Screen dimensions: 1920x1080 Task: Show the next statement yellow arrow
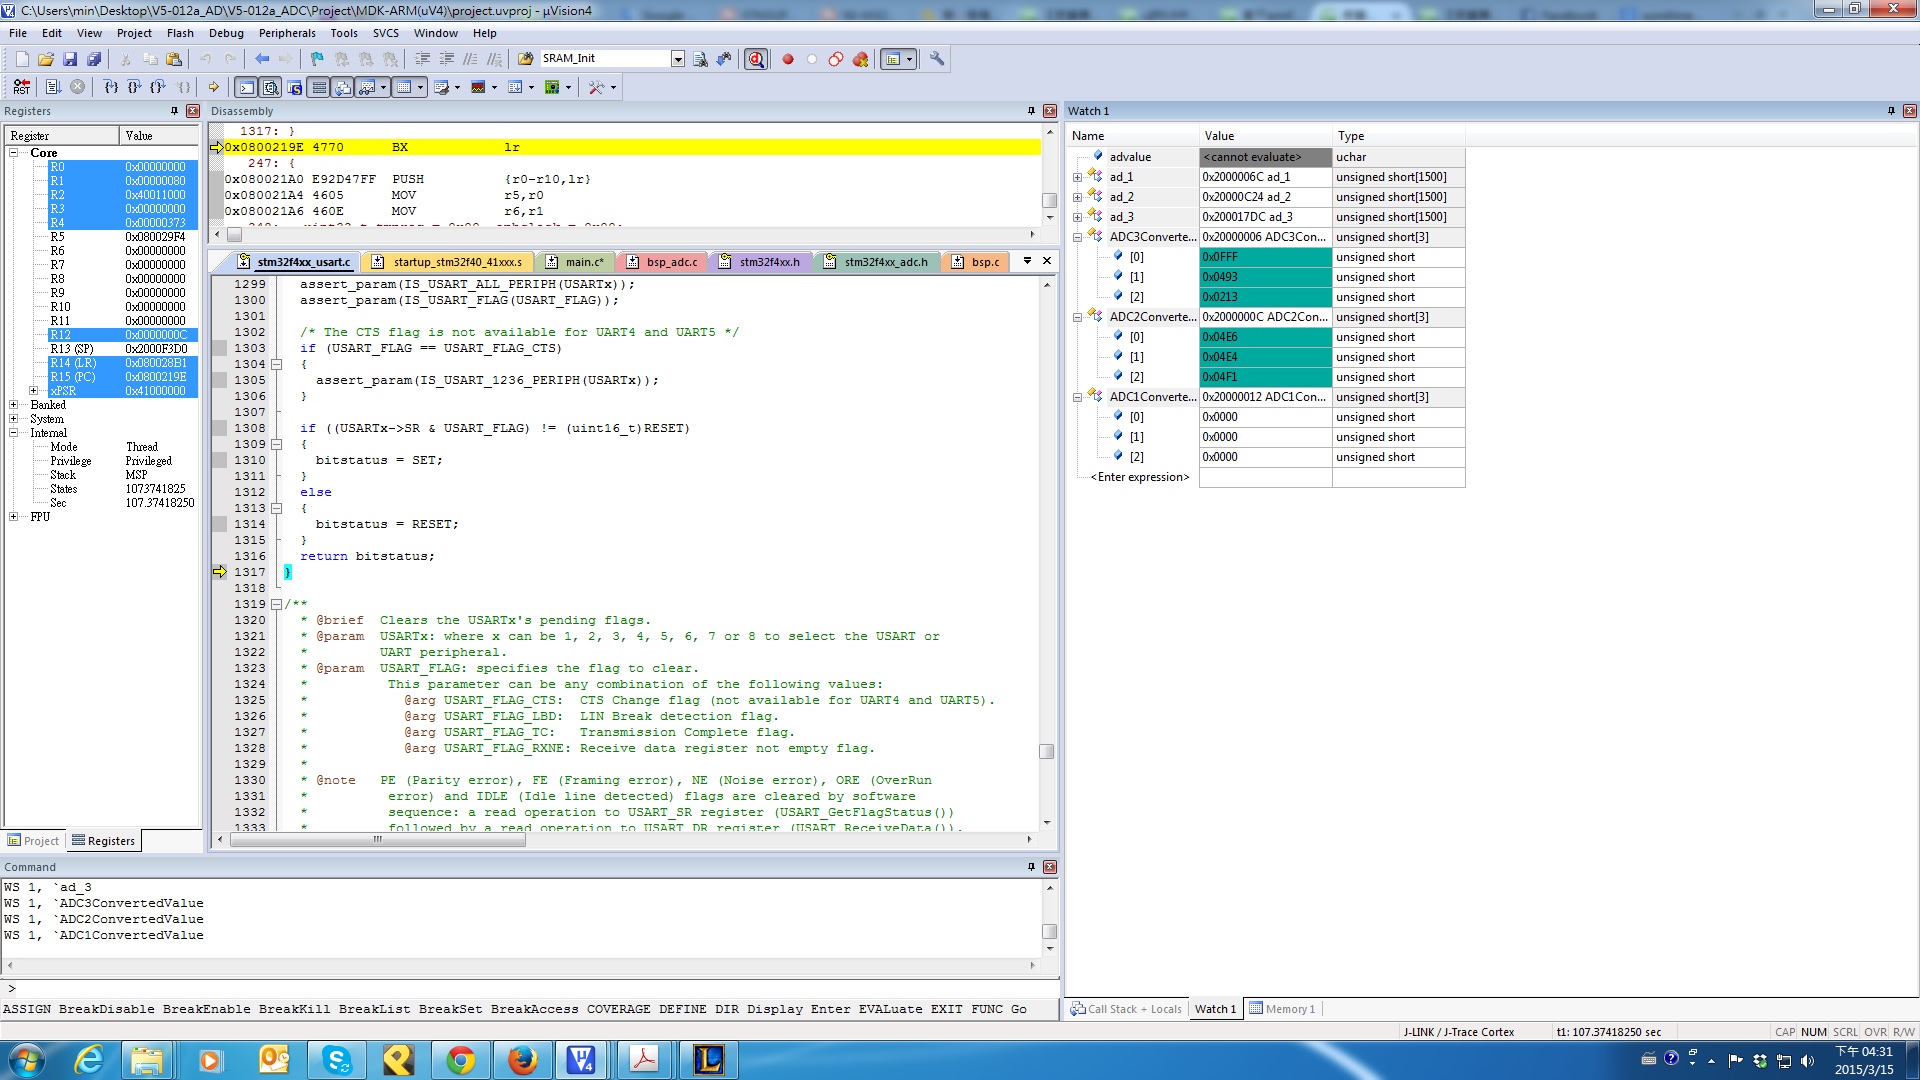click(x=214, y=87)
